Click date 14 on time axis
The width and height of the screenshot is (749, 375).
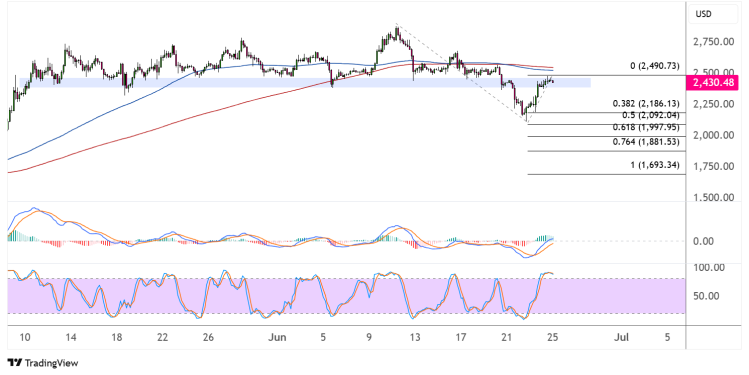tap(71, 337)
